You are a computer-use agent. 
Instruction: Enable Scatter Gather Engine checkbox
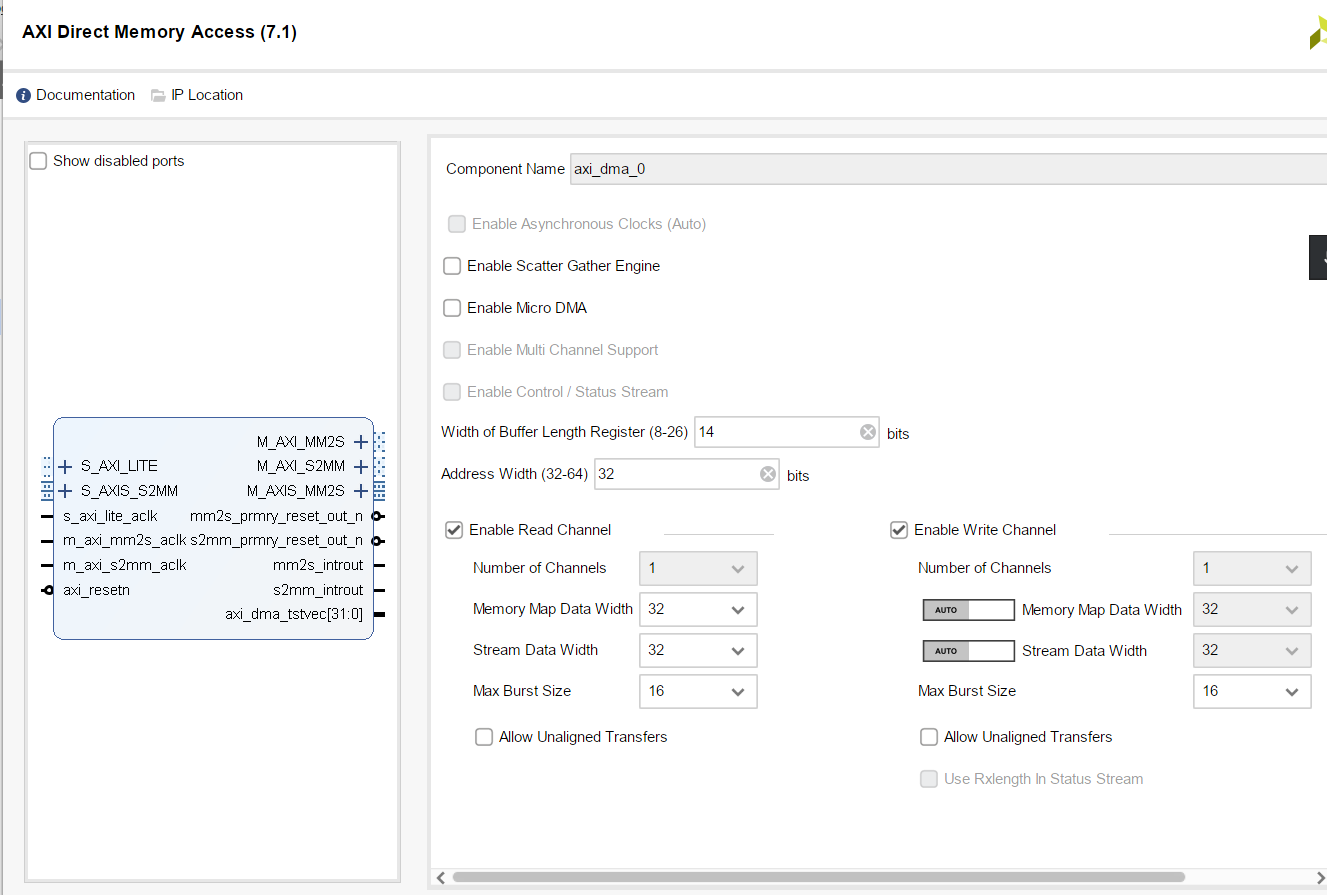point(452,266)
